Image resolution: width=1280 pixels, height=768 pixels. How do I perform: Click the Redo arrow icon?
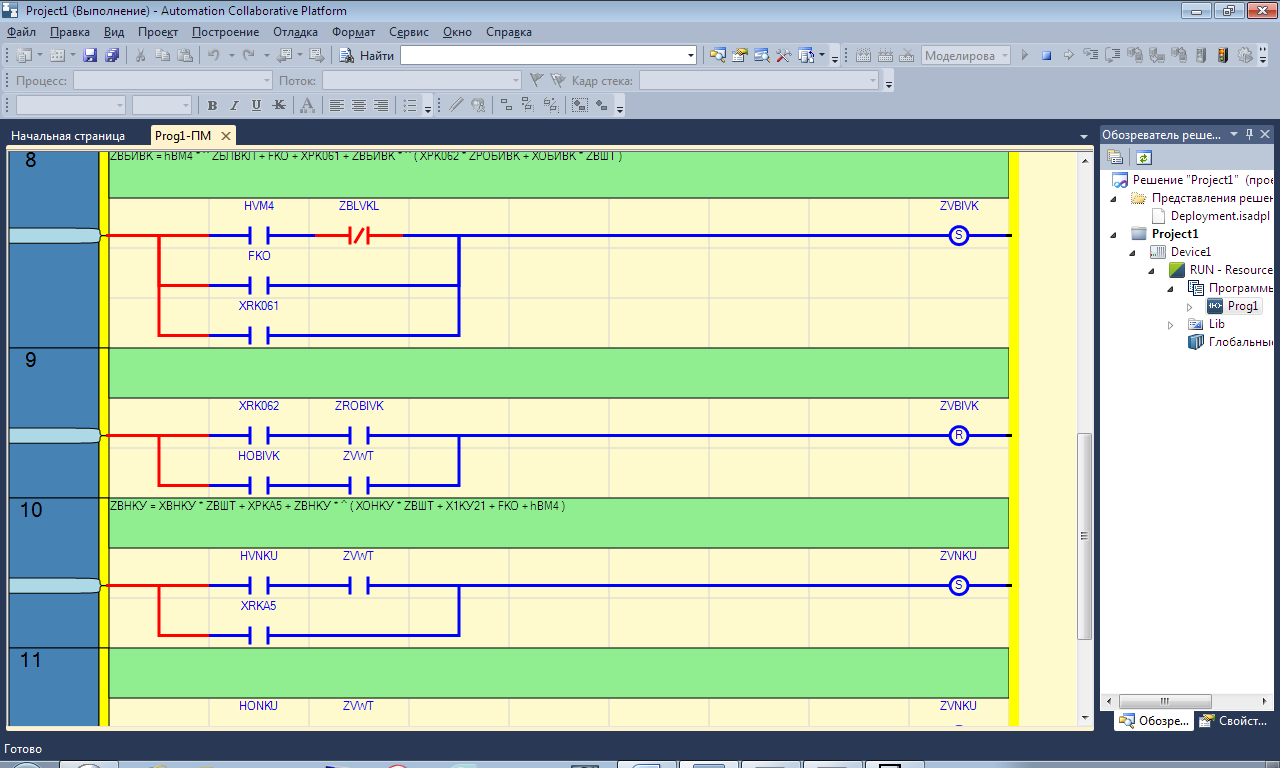pos(249,56)
